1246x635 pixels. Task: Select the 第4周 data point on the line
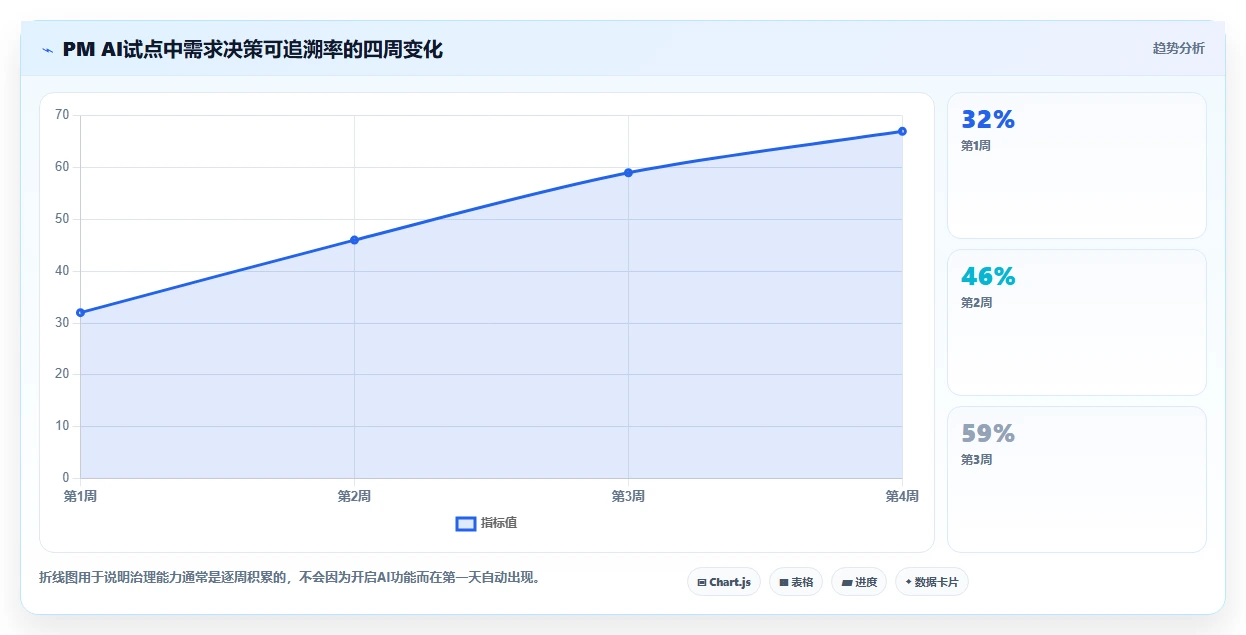(x=902, y=131)
